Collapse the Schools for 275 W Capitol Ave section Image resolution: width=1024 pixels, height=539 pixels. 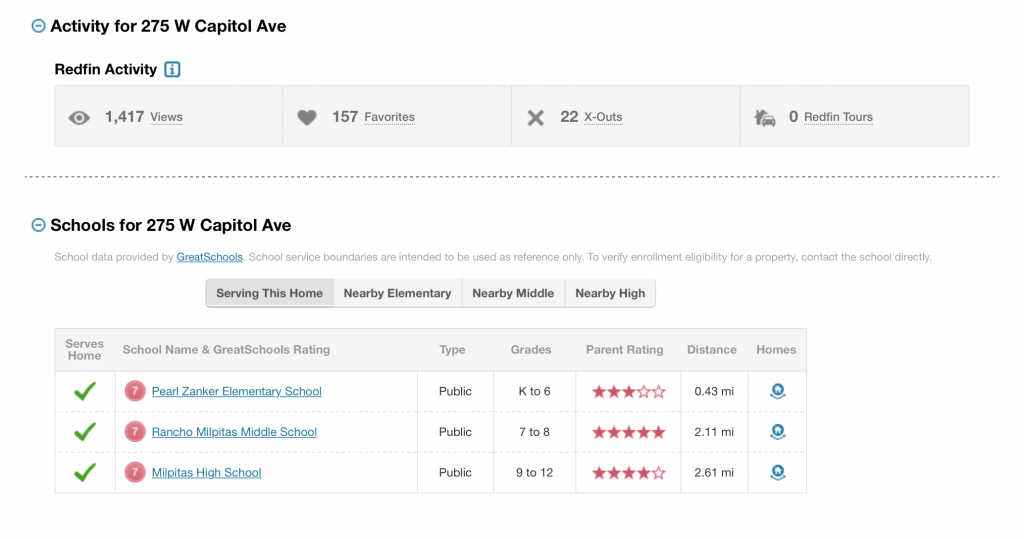(39, 226)
